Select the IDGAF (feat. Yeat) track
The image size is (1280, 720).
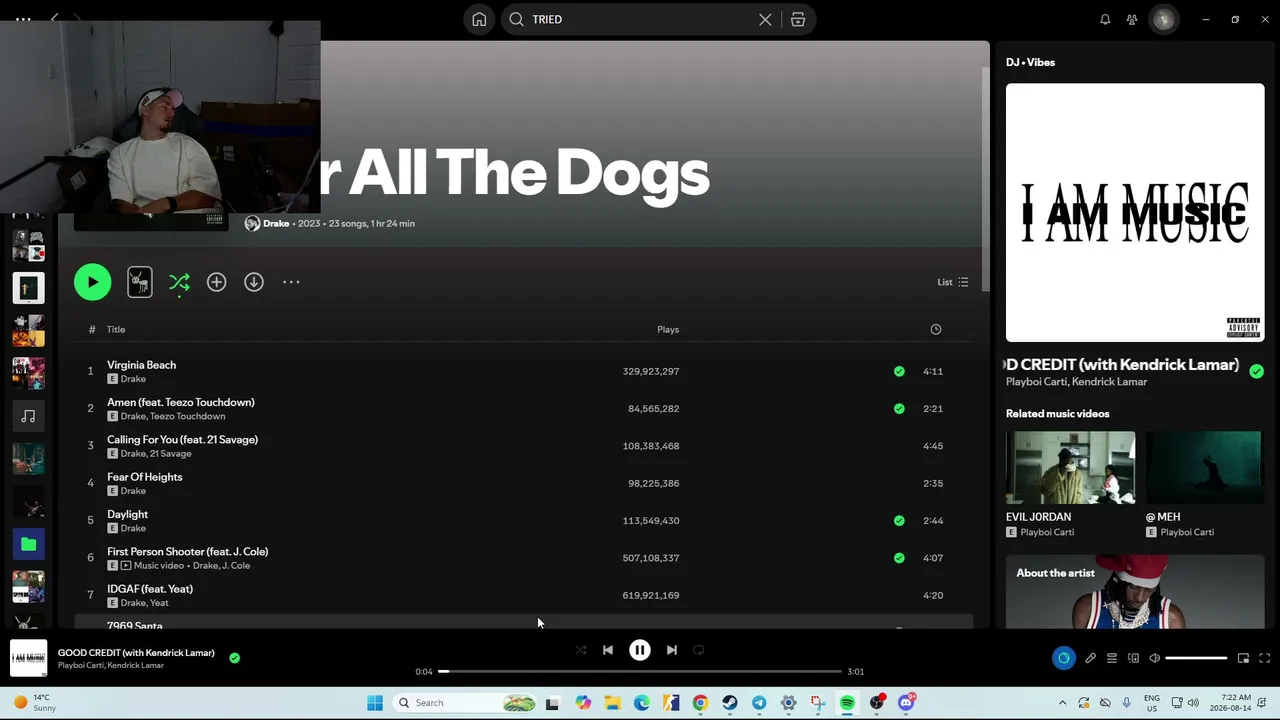pos(150,589)
